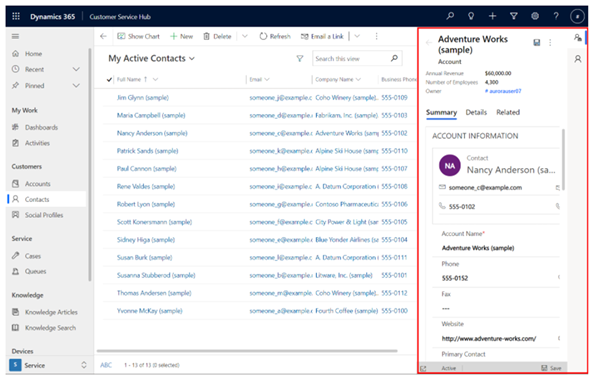Select the top side pane tab icon
600x385 pixels.
pos(578,38)
